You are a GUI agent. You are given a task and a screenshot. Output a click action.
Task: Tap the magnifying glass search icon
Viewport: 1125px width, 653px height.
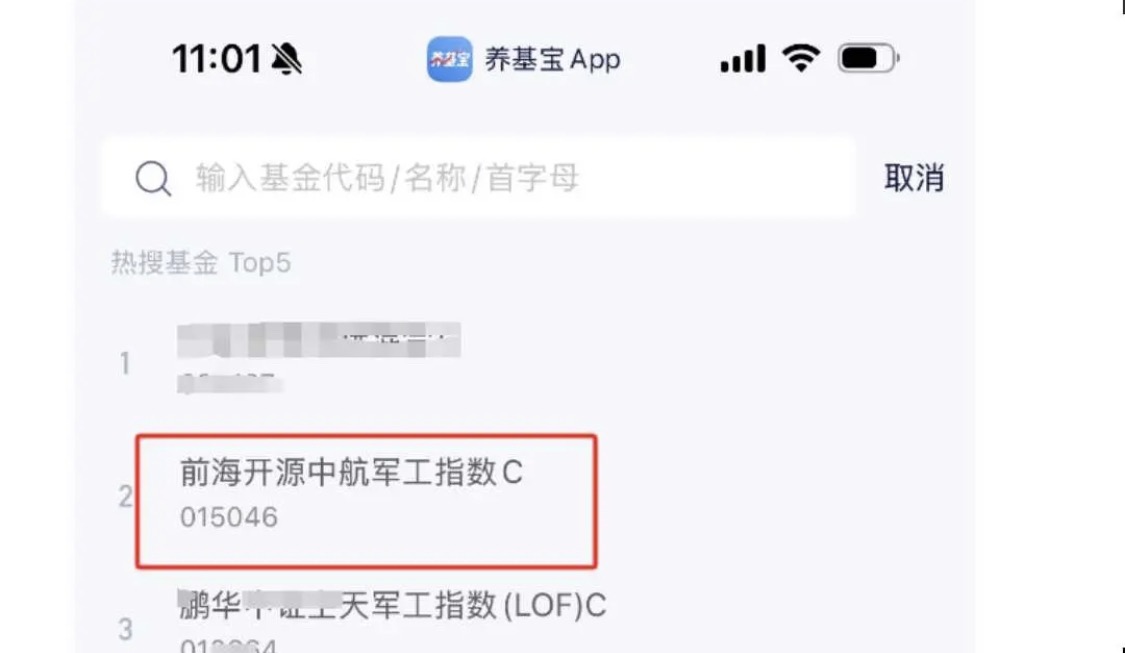[x=154, y=178]
